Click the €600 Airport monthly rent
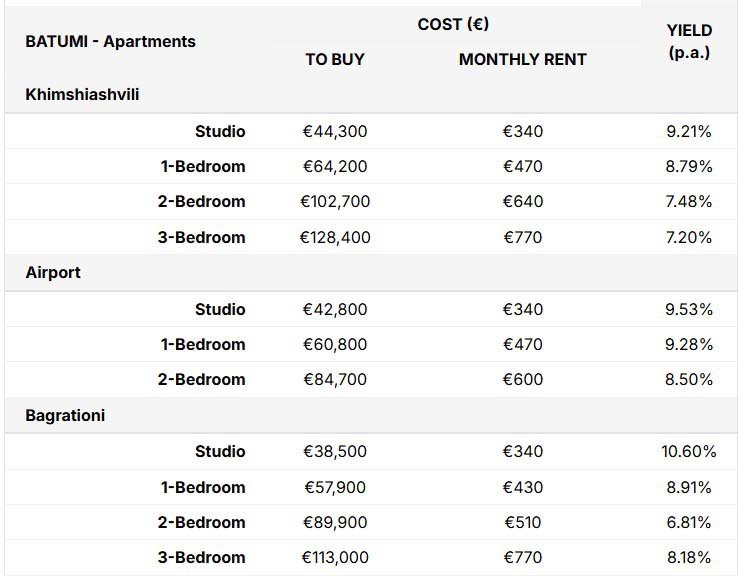 point(522,380)
